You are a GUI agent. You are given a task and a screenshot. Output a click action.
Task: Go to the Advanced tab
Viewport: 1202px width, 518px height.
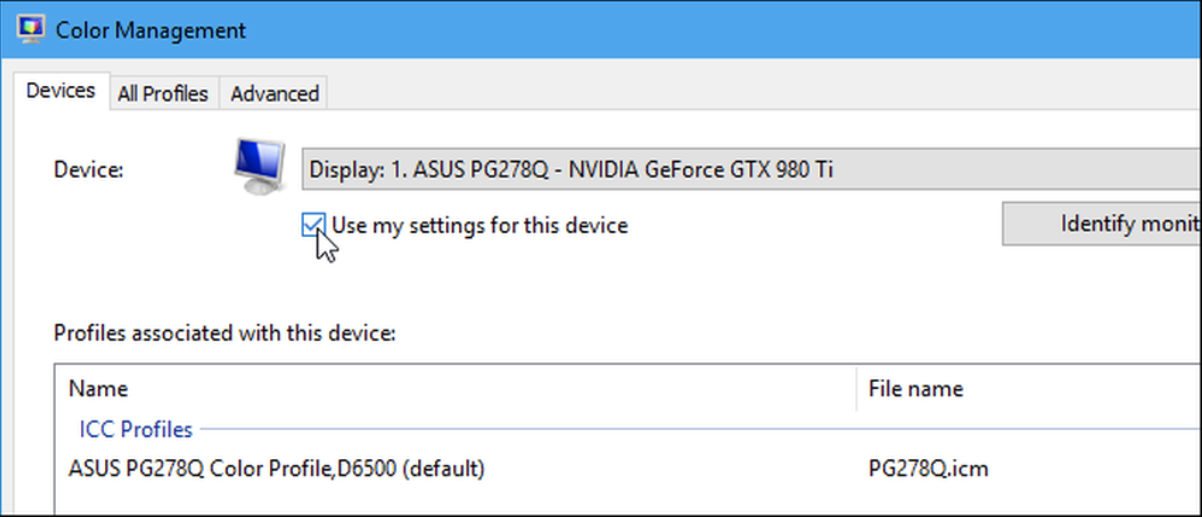pos(274,94)
